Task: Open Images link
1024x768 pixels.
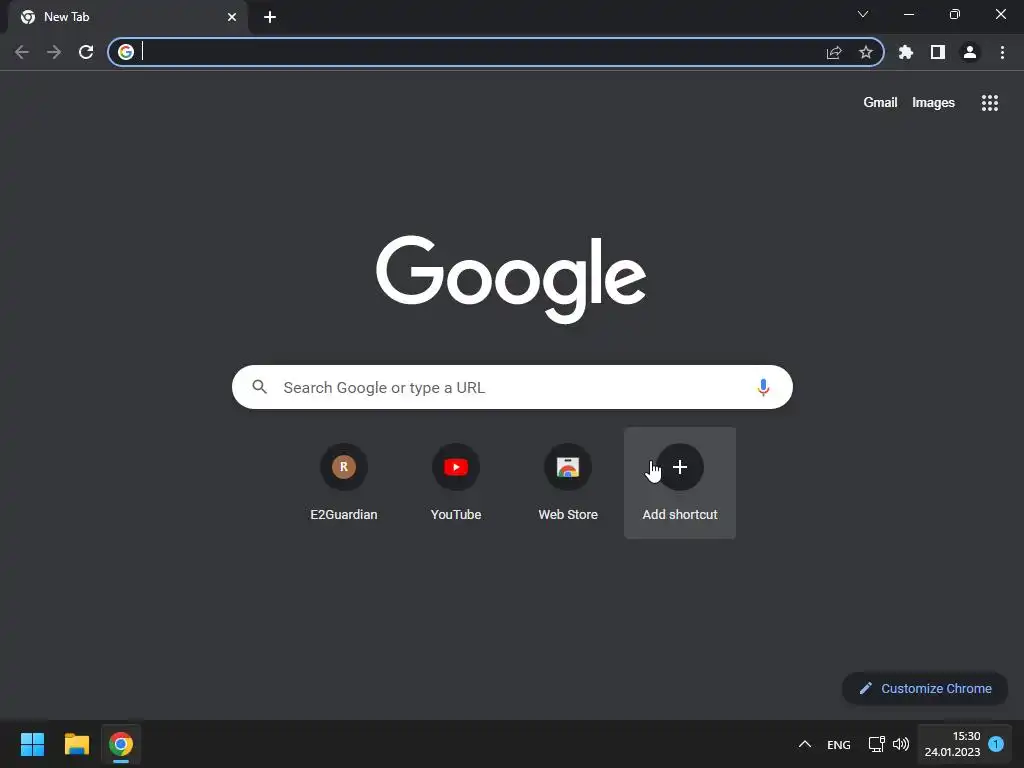Action: click(x=933, y=103)
